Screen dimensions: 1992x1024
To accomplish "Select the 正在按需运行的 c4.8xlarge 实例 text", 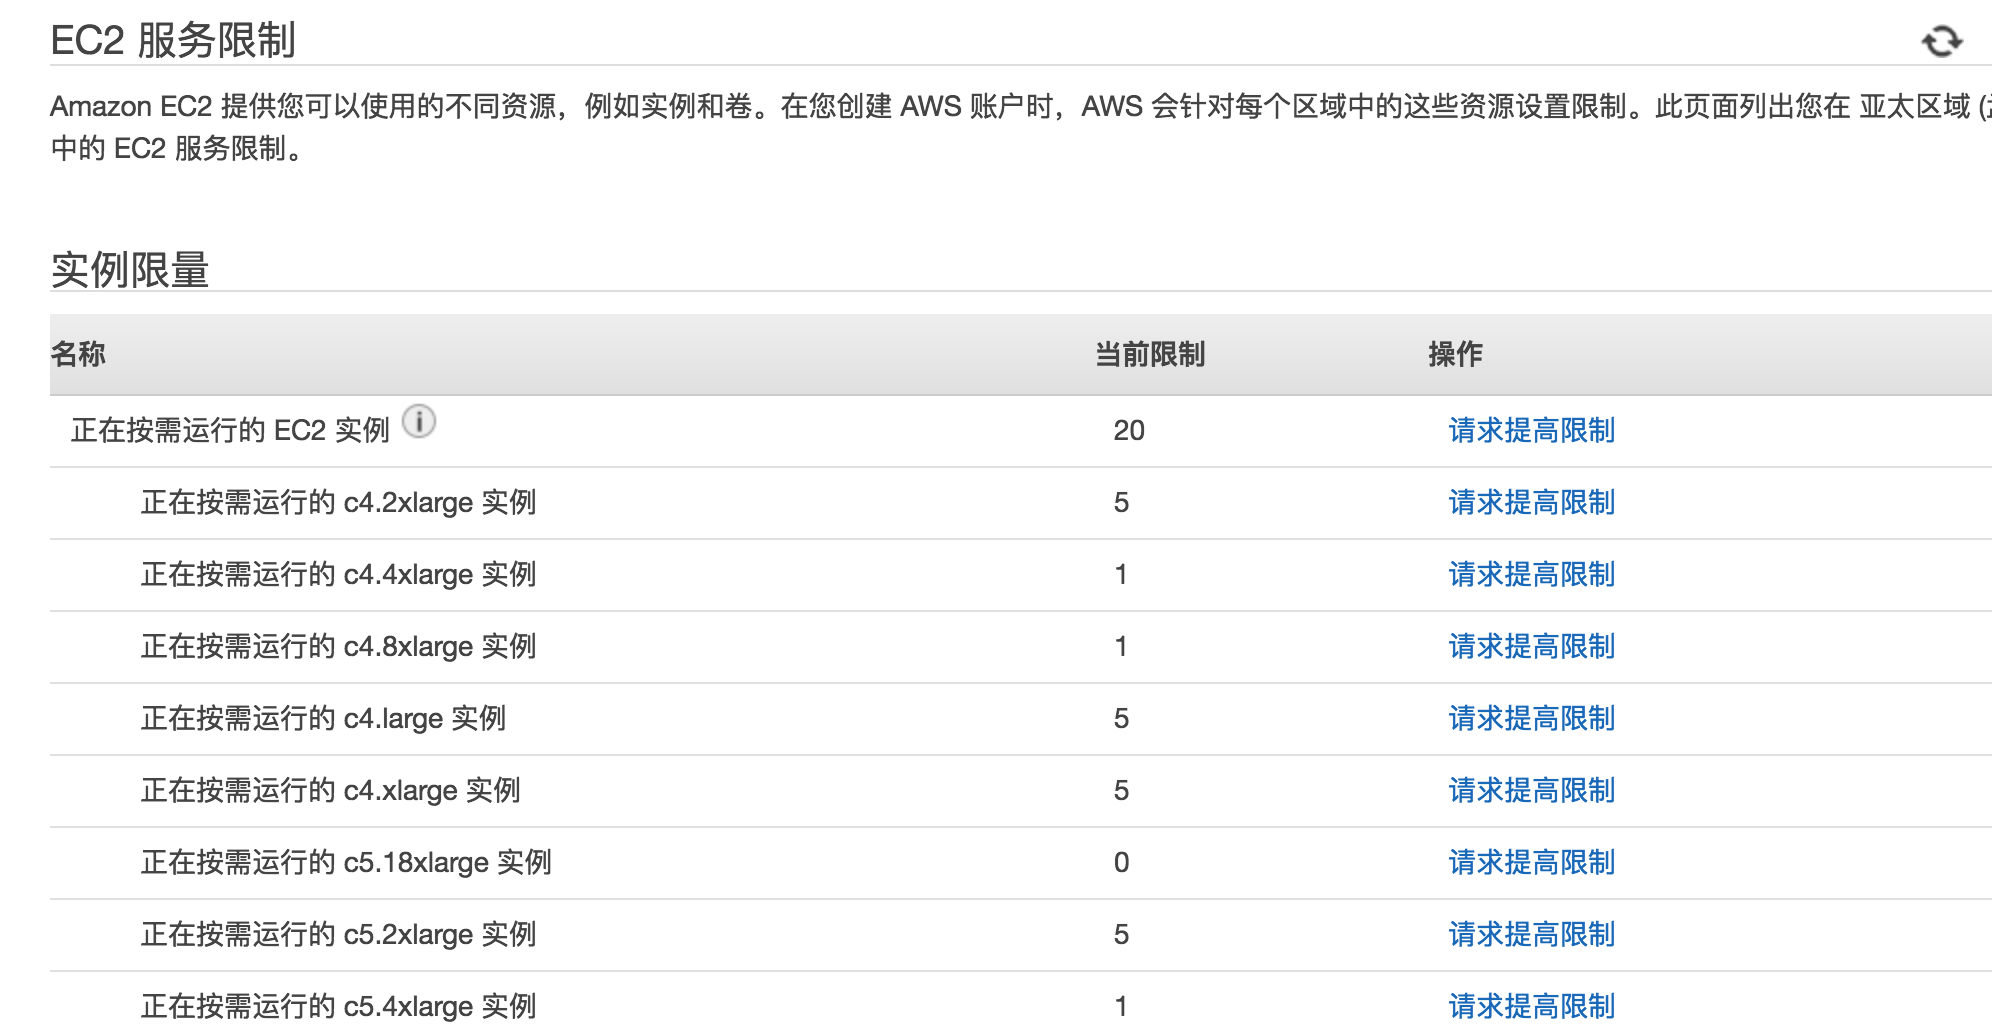I will coord(339,646).
